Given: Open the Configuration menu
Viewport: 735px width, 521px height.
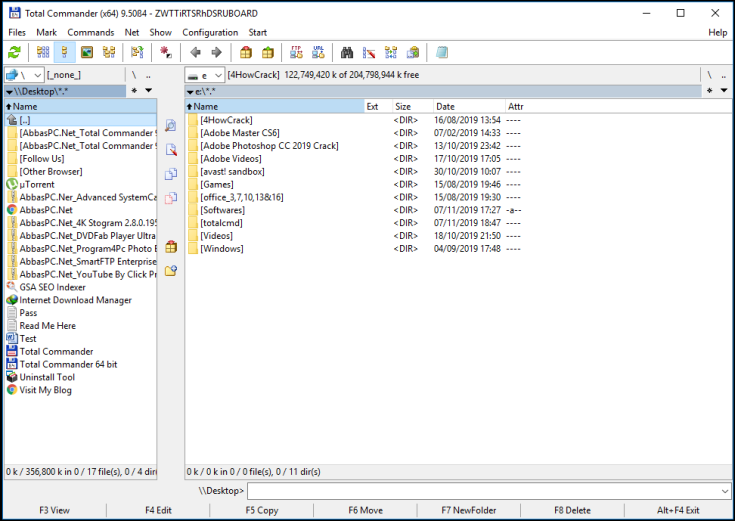Looking at the screenshot, I should [x=210, y=32].
